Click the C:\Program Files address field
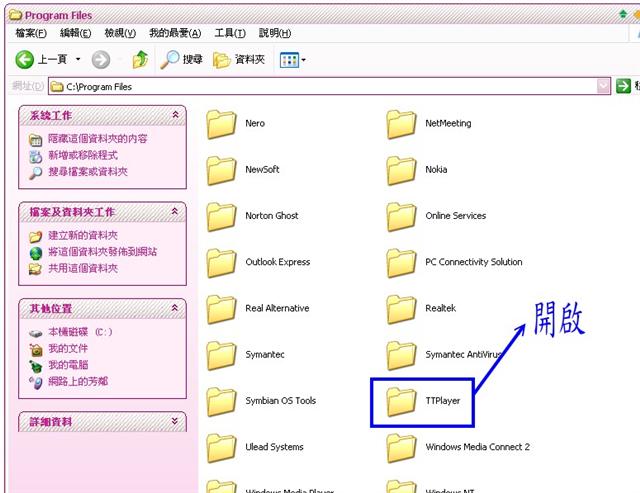This screenshot has width=640, height=493. click(x=329, y=87)
